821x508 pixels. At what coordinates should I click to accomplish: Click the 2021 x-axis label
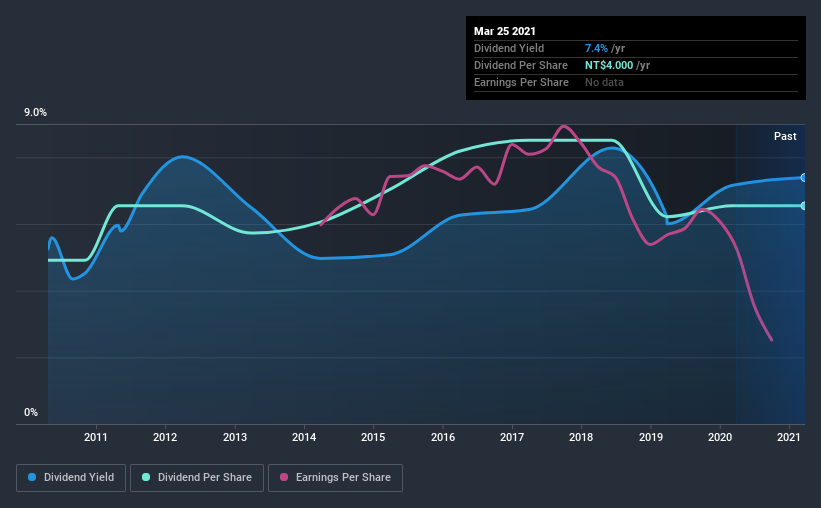coord(789,437)
